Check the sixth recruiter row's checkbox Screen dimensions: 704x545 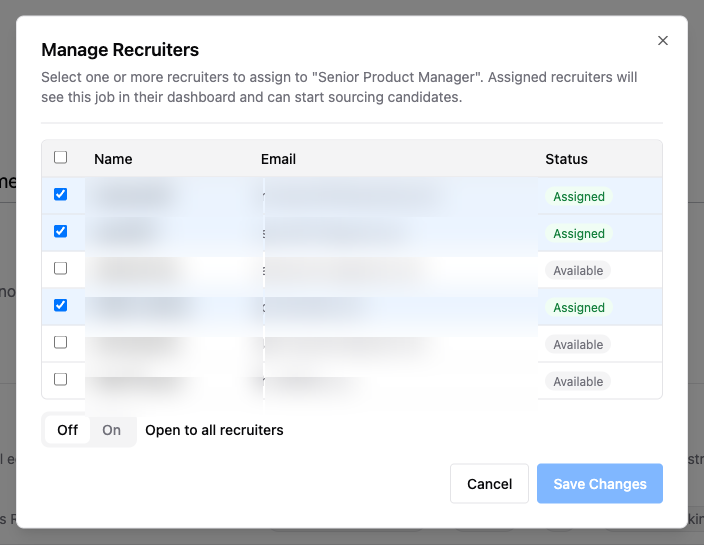60,379
